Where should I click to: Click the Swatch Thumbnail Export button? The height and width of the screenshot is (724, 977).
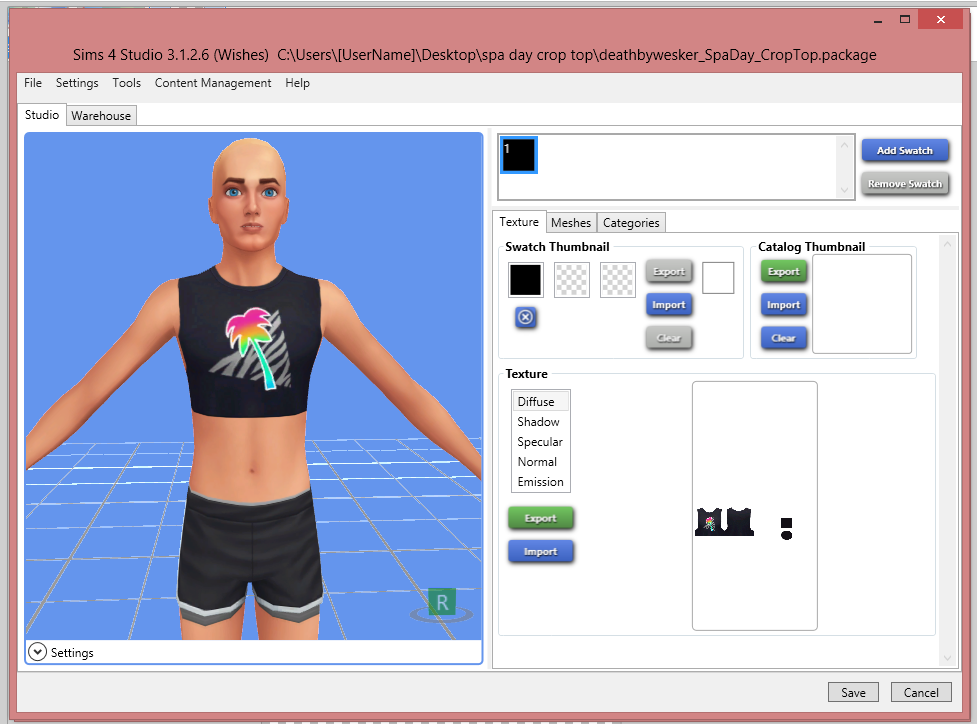click(x=669, y=272)
